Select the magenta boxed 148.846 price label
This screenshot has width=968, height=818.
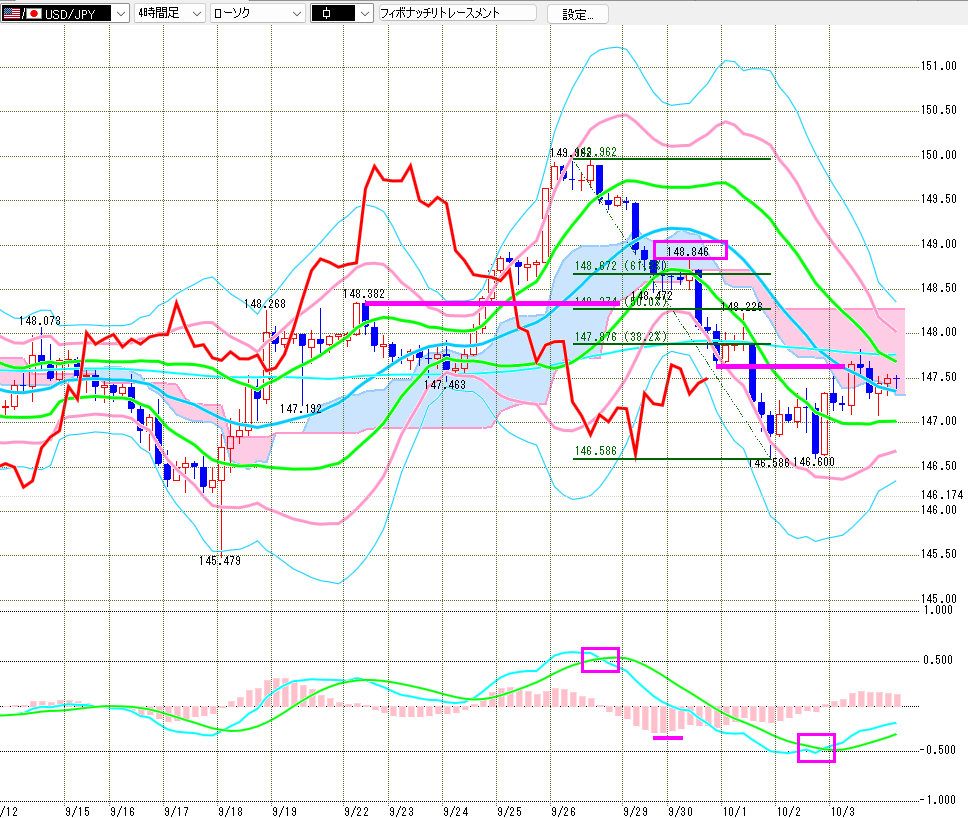[x=690, y=250]
